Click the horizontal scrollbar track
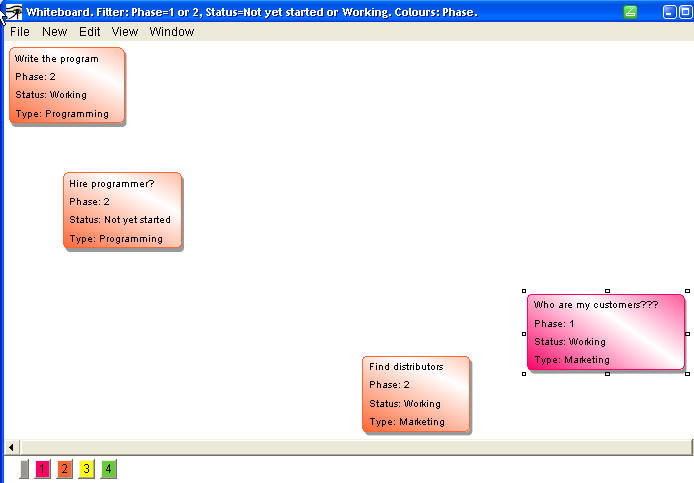Image resolution: width=694 pixels, height=483 pixels. pos(356,447)
